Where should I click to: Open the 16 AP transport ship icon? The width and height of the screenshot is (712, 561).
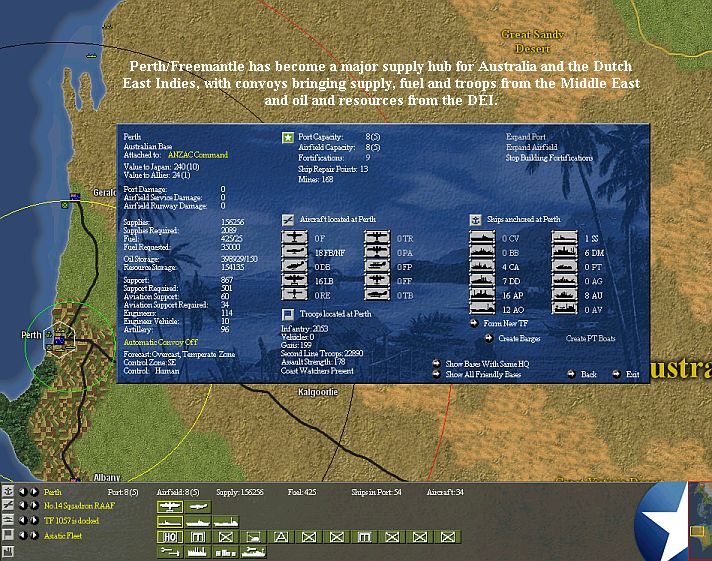point(482,294)
